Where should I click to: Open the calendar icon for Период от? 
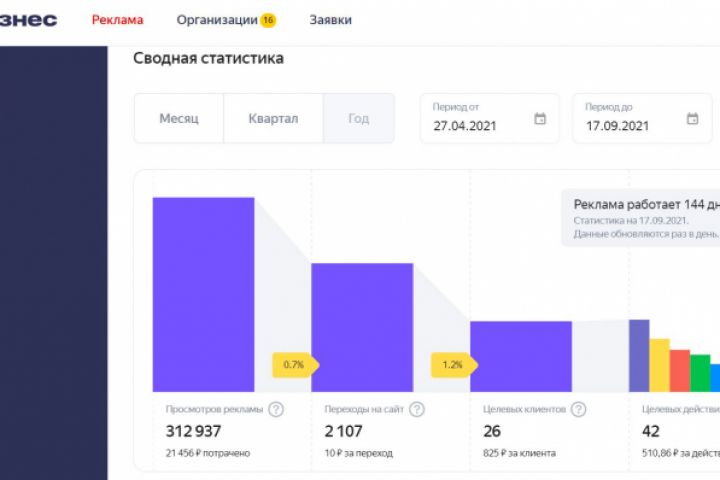pyautogui.click(x=540, y=119)
